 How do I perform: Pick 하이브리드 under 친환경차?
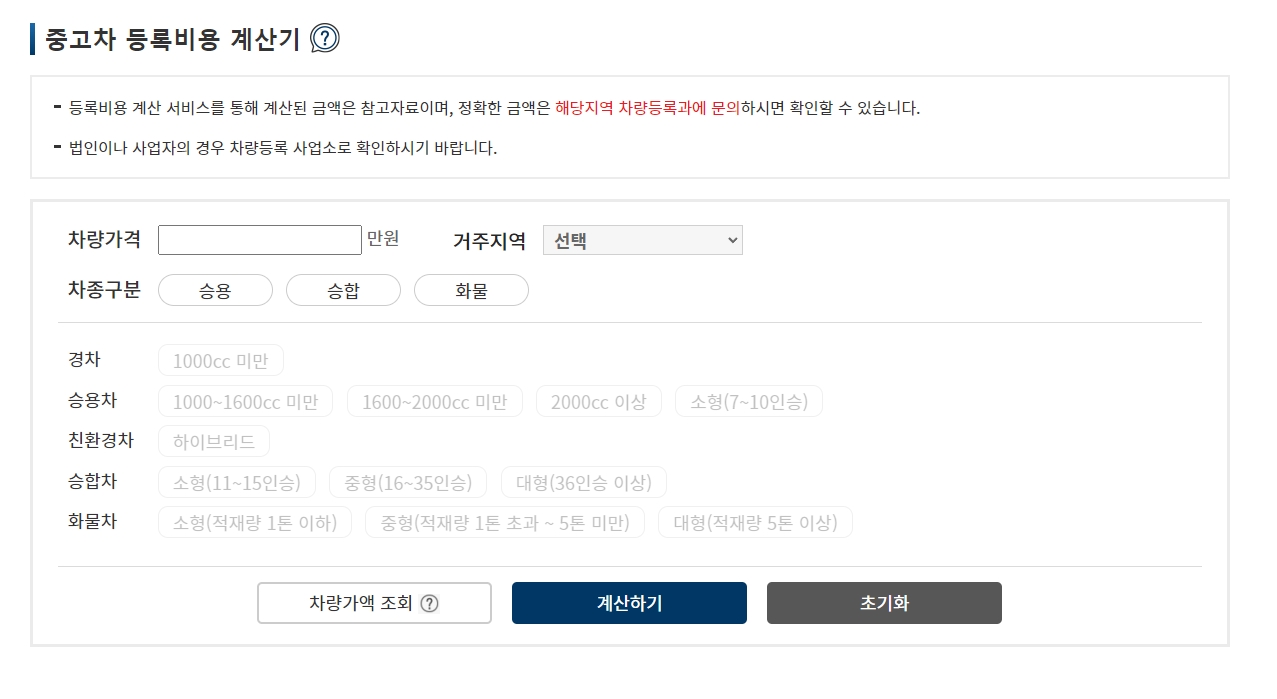214,441
